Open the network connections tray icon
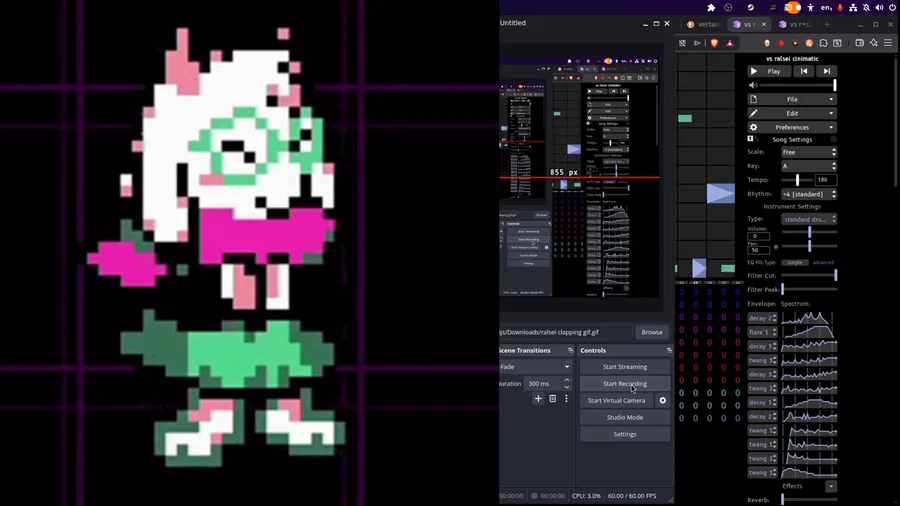Viewport: 900px width, 506px height. click(853, 7)
